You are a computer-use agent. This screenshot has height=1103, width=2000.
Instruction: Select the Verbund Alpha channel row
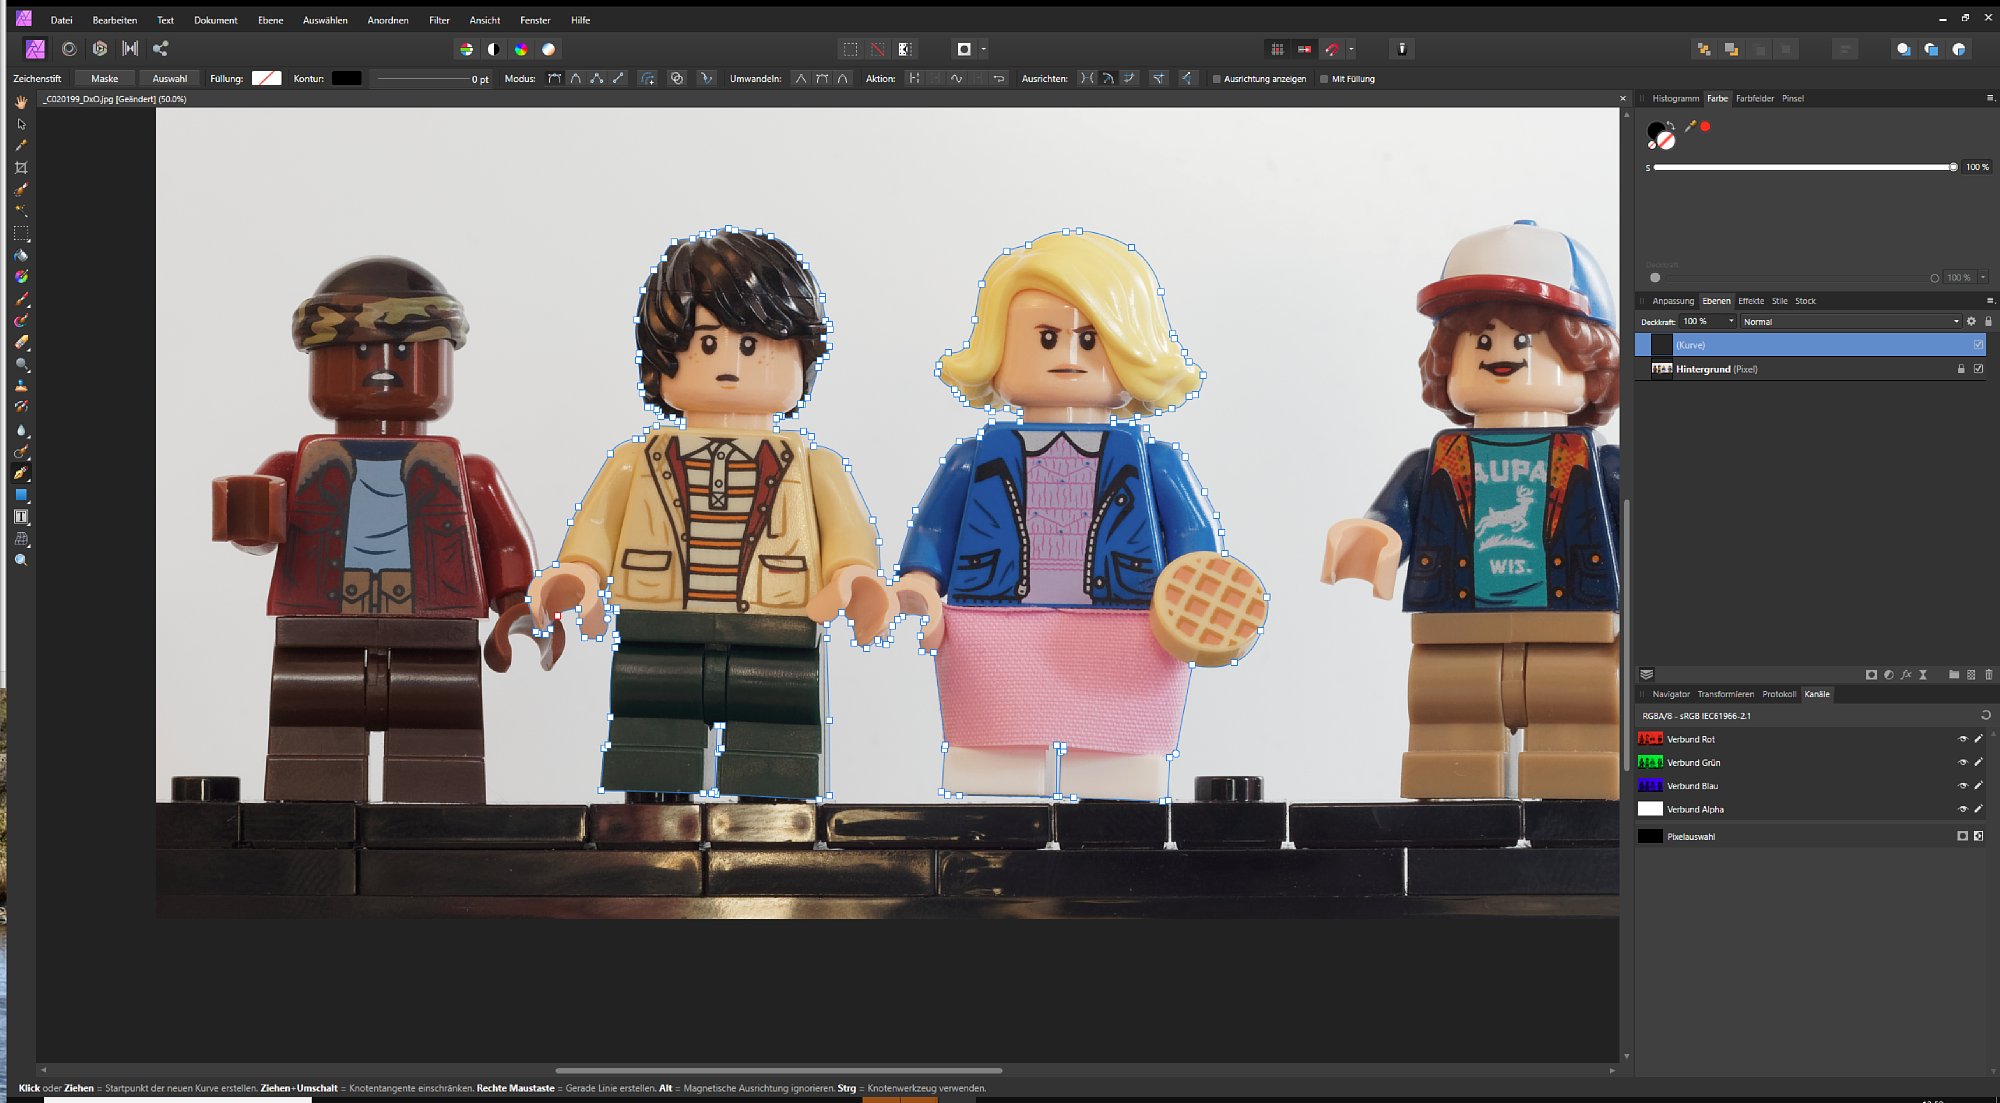tap(1695, 809)
